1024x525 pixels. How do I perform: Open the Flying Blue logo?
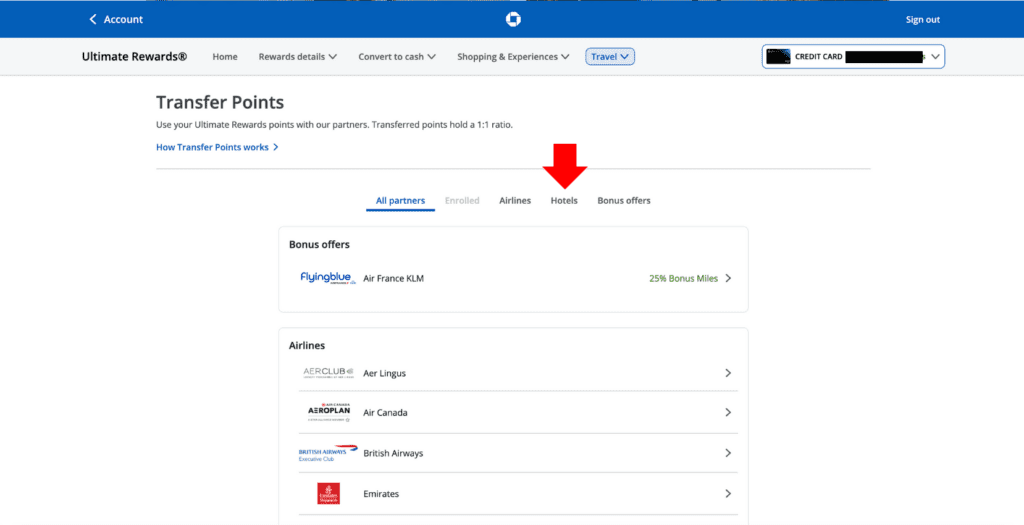[x=328, y=278]
